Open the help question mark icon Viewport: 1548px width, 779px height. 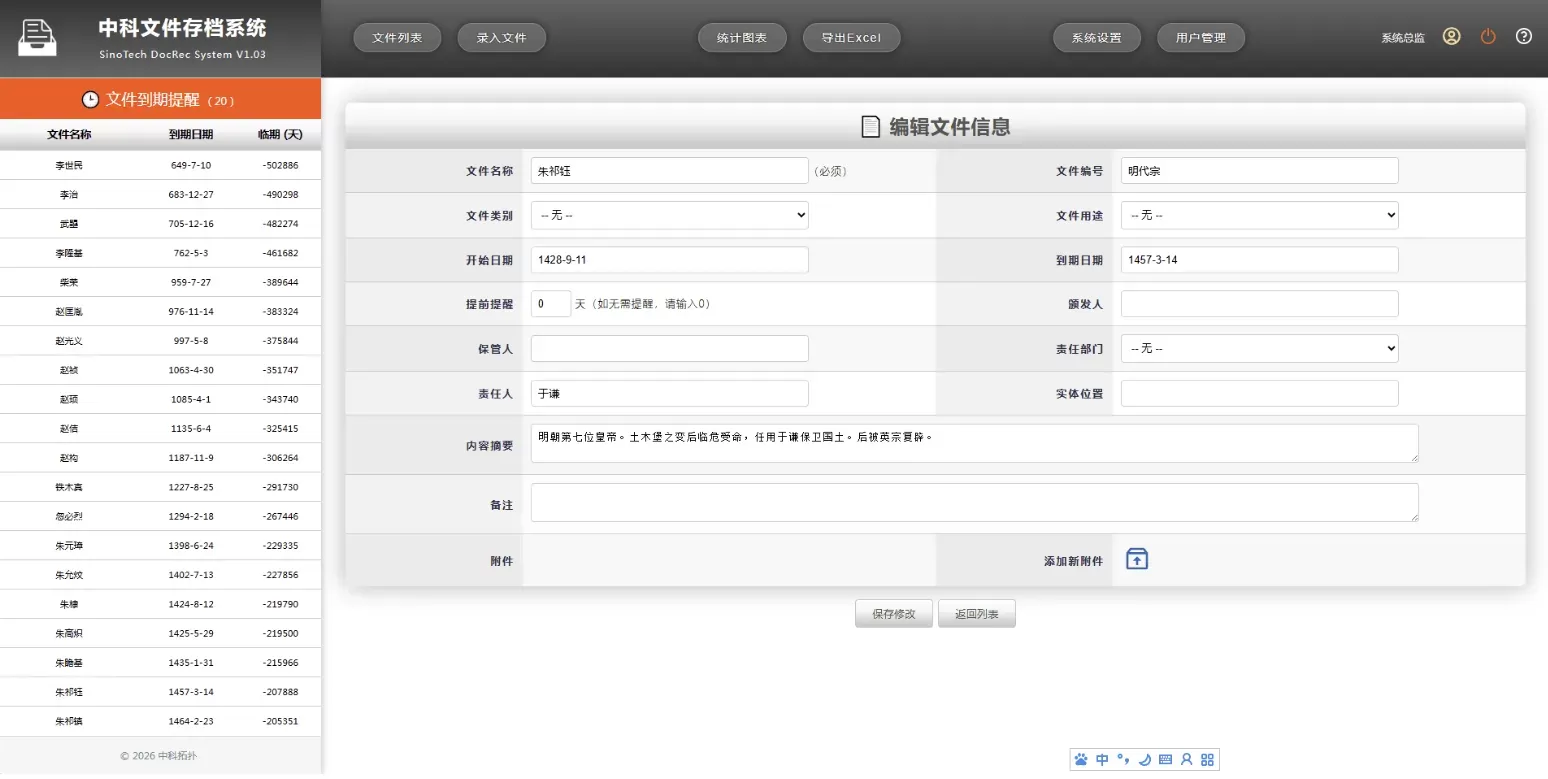1524,37
